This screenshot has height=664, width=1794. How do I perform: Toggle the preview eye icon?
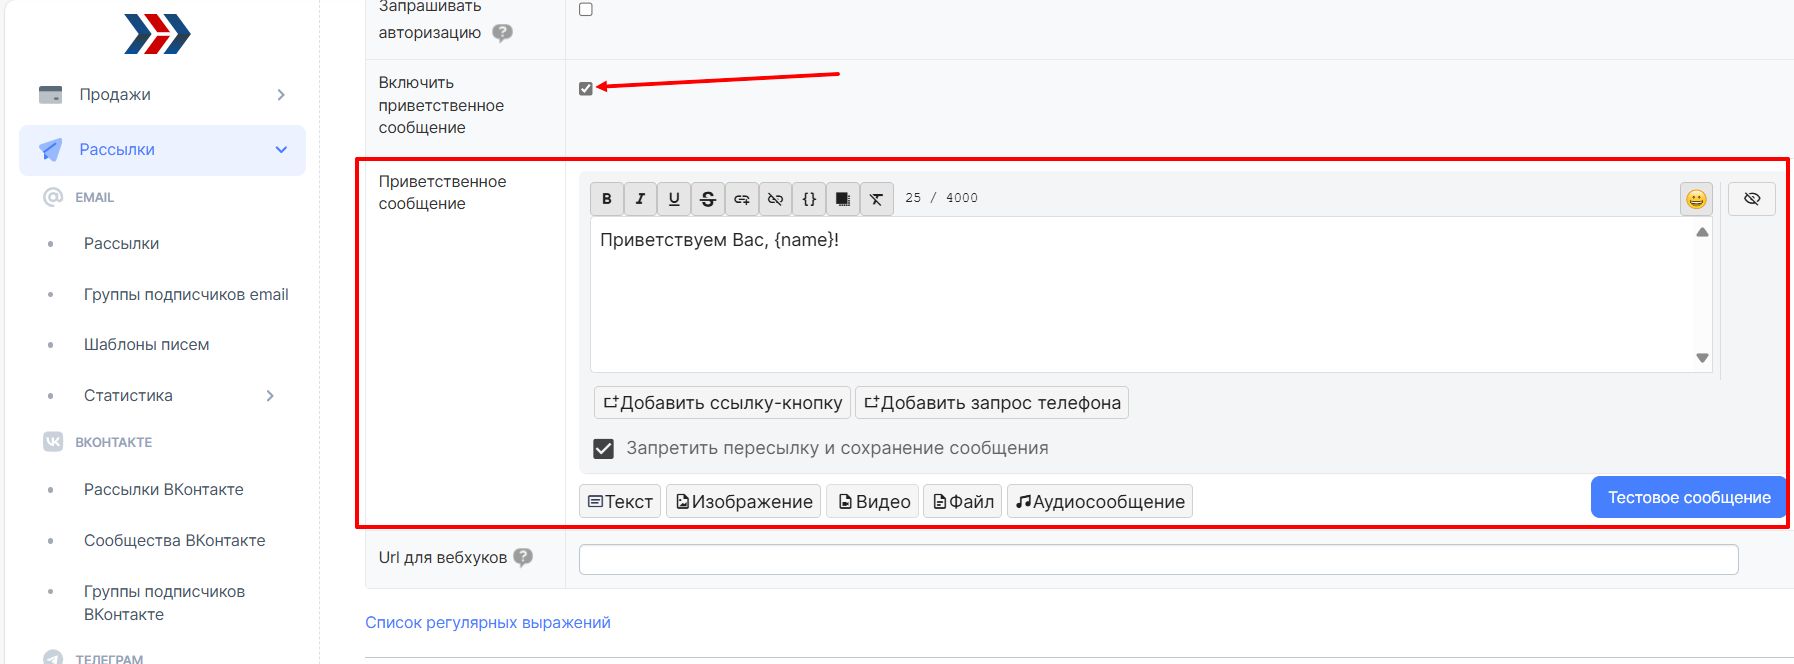[x=1751, y=199]
